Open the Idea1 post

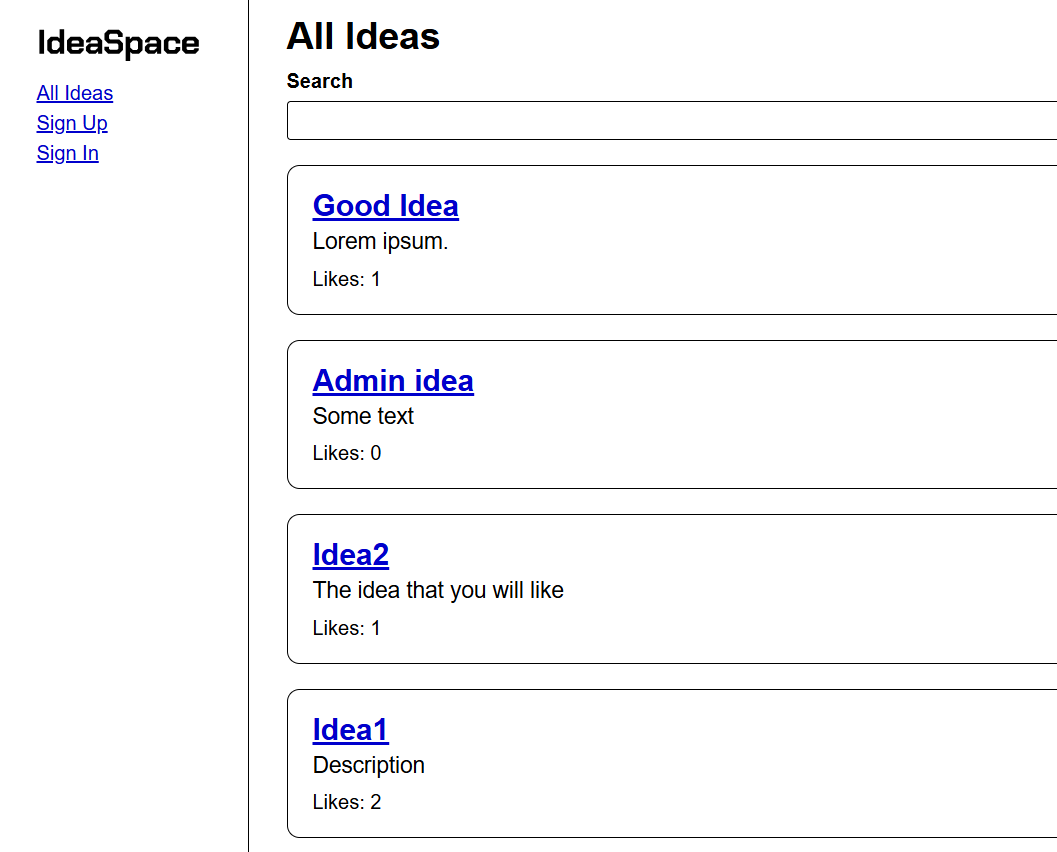pyautogui.click(x=351, y=729)
